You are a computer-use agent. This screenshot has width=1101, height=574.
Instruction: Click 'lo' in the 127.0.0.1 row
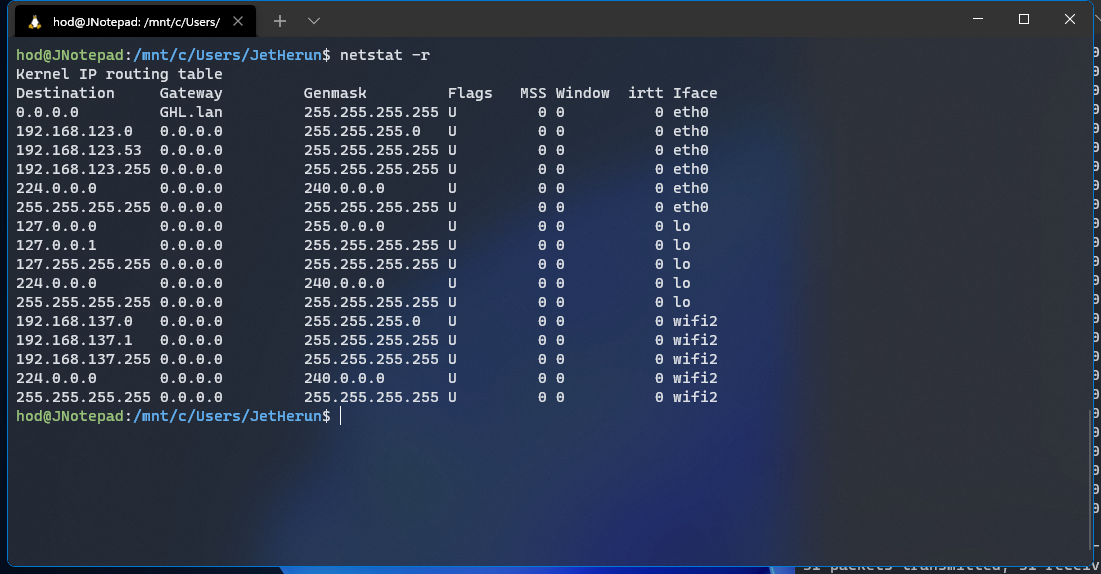point(682,244)
